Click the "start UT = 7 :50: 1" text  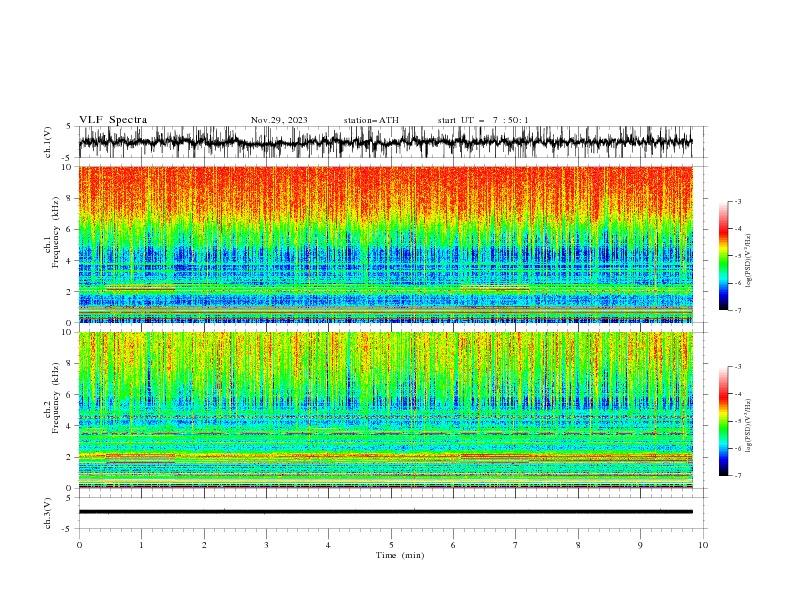click(483, 120)
